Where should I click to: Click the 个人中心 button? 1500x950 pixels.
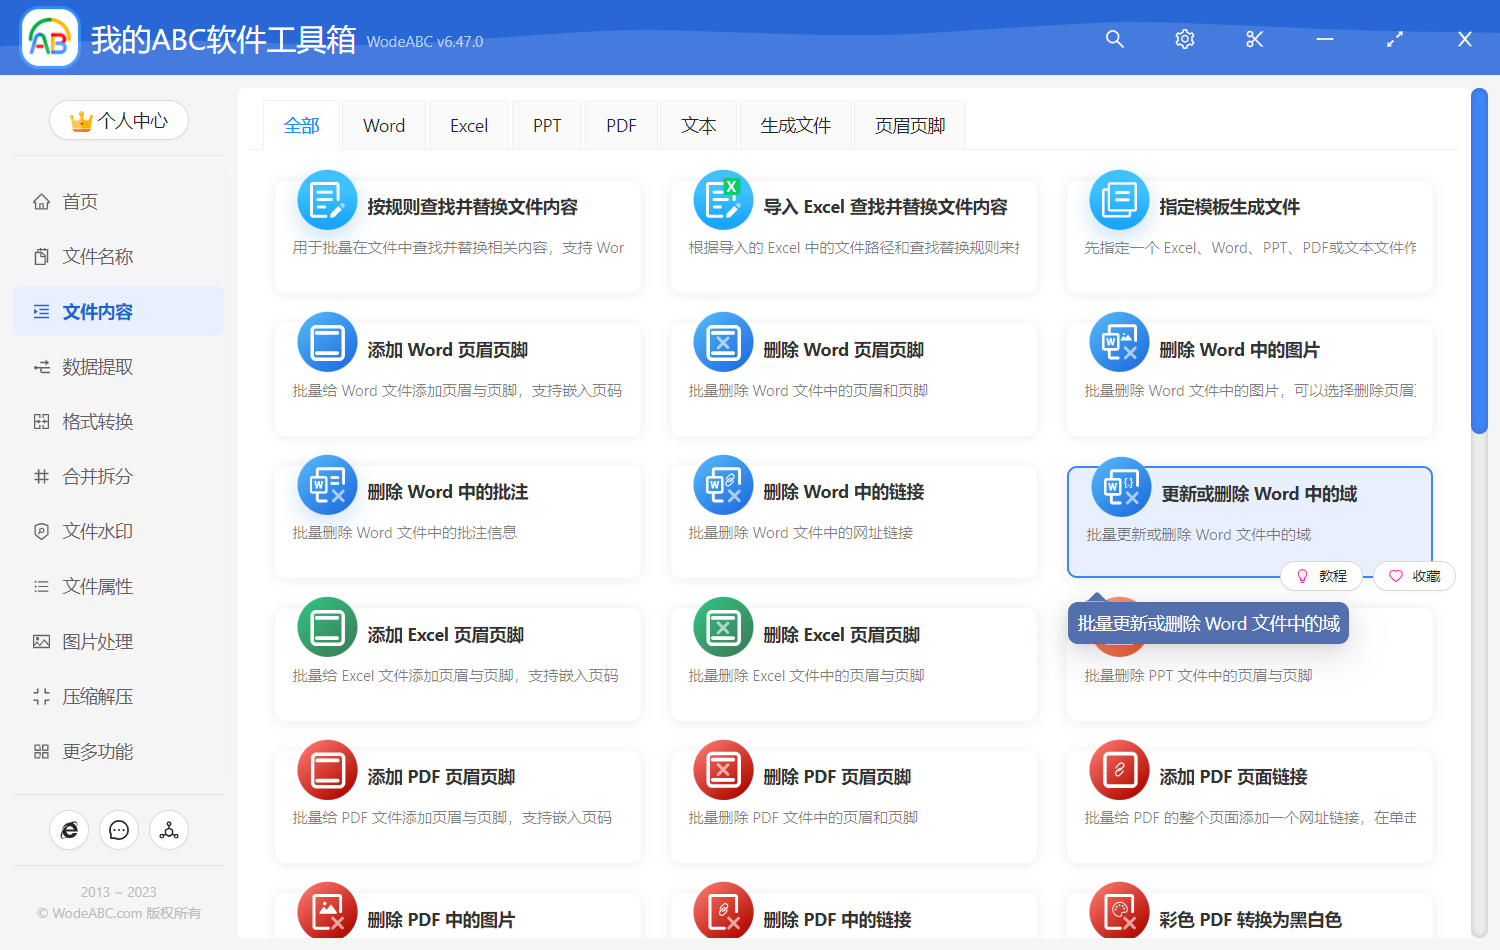119,120
